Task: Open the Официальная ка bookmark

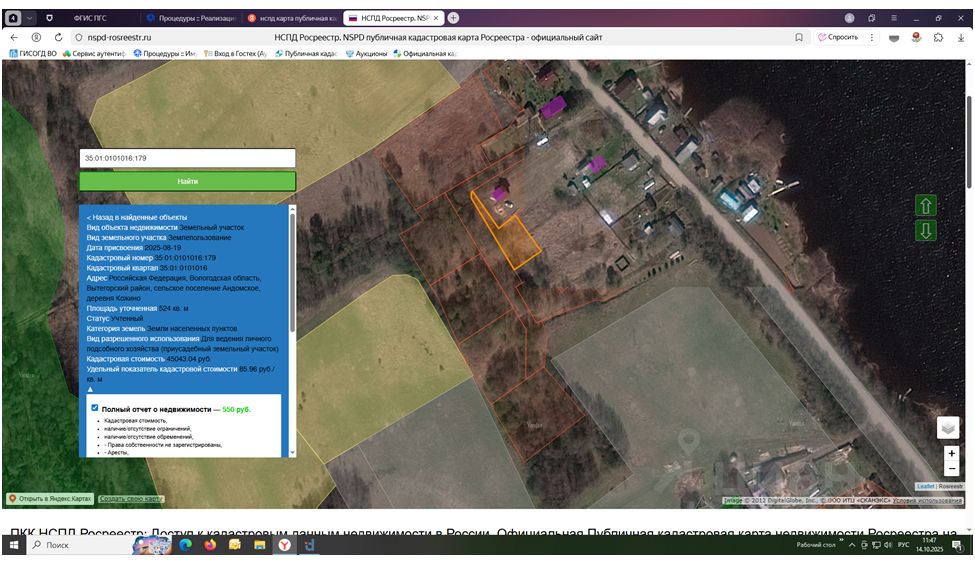Action: pos(425,53)
